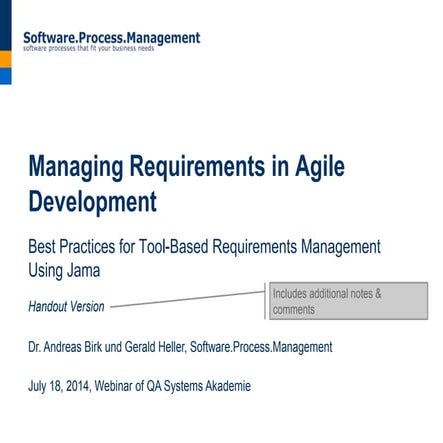Click the authors line 'Dr. Andreas Birk und Gerald Heller'
The width and height of the screenshot is (443, 443).
click(x=106, y=347)
